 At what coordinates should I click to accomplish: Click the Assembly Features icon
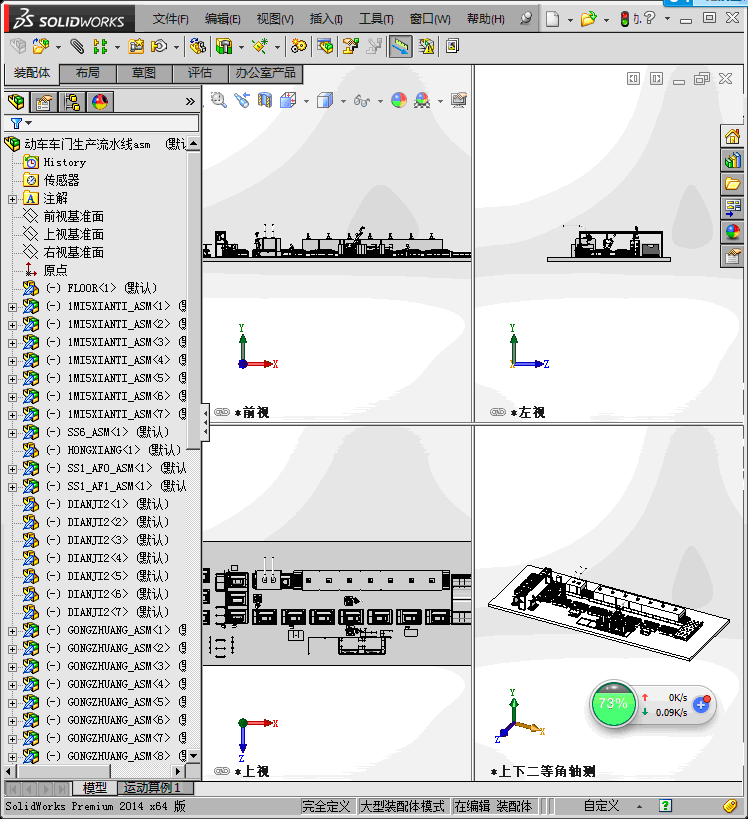[224, 46]
